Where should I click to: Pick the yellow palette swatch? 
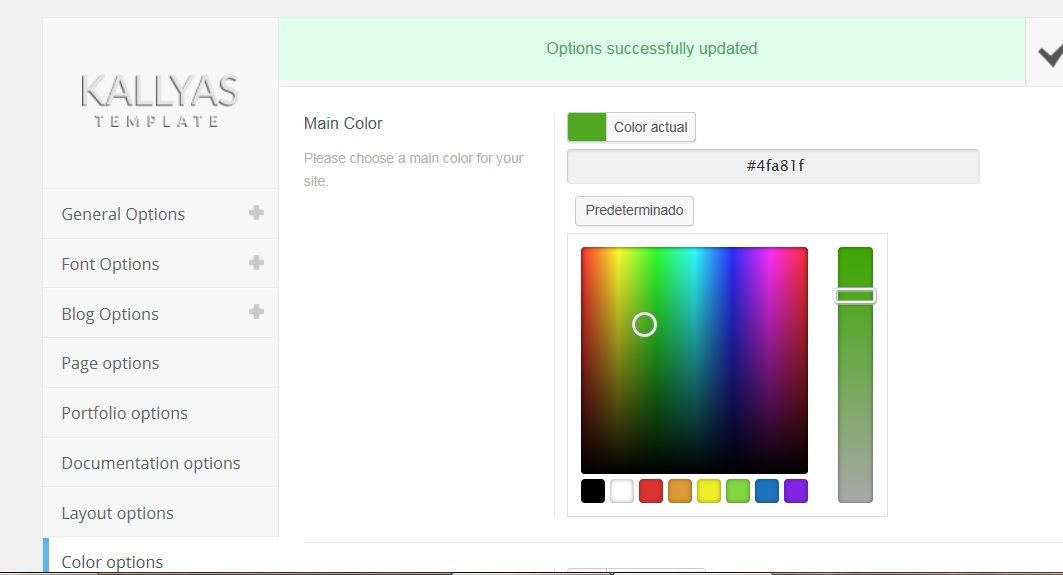pyautogui.click(x=709, y=491)
